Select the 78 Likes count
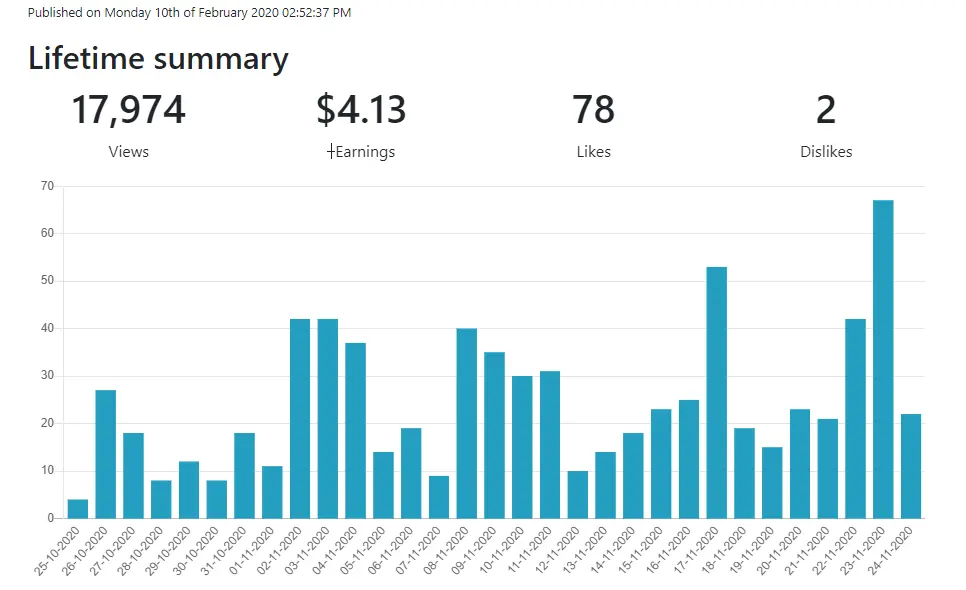The height and width of the screenshot is (590, 966). click(x=593, y=110)
